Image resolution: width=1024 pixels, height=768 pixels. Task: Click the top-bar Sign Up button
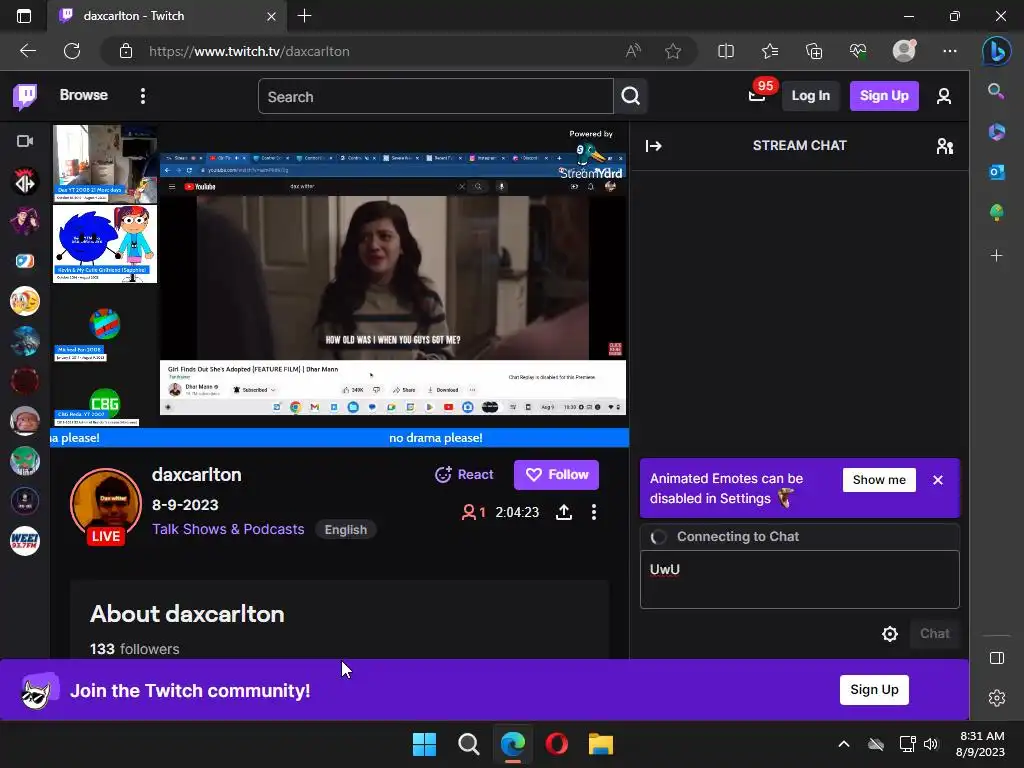point(884,96)
